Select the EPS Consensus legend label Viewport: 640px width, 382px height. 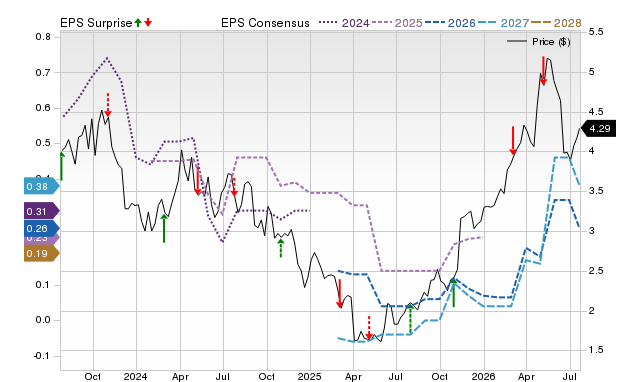pyautogui.click(x=265, y=23)
